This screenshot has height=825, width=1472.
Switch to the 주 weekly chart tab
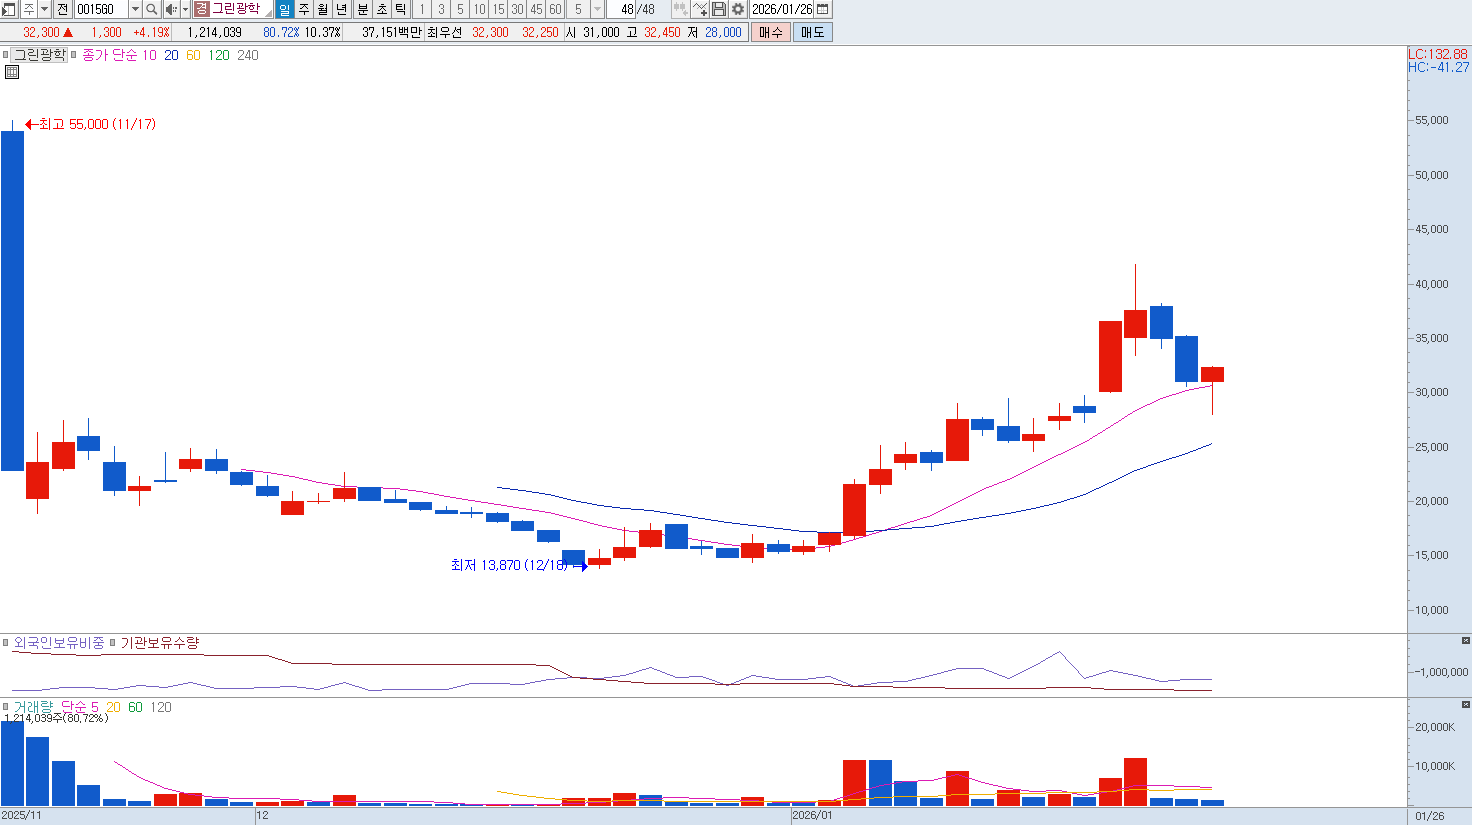[x=304, y=9]
